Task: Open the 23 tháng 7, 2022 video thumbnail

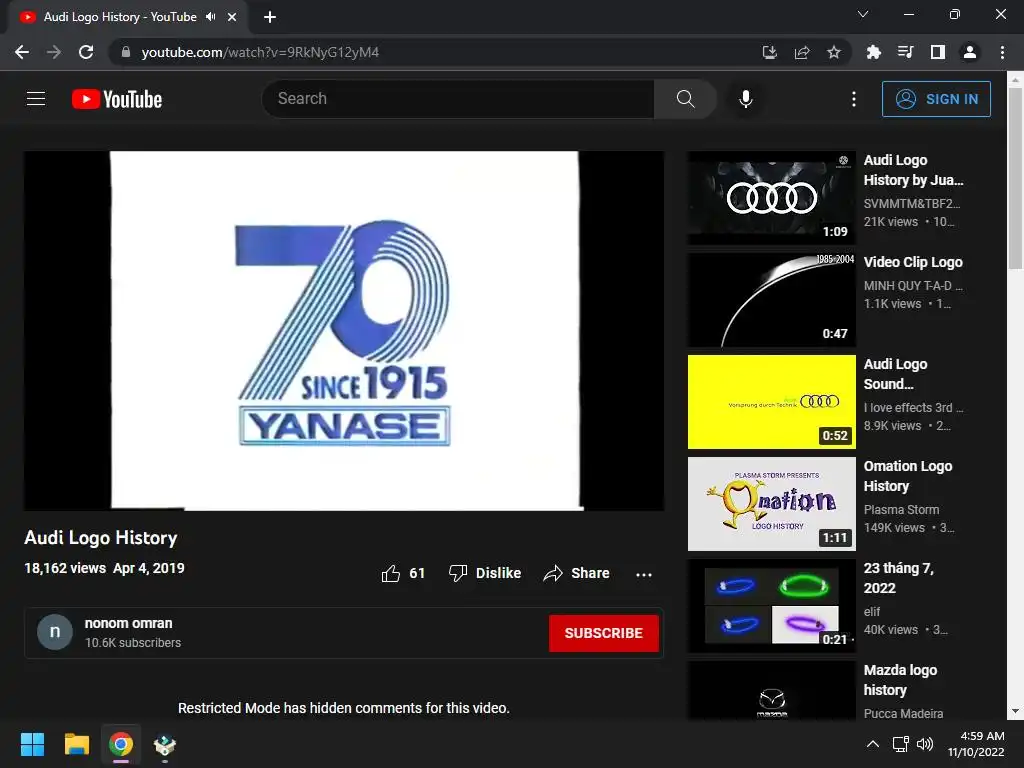Action: 771,606
